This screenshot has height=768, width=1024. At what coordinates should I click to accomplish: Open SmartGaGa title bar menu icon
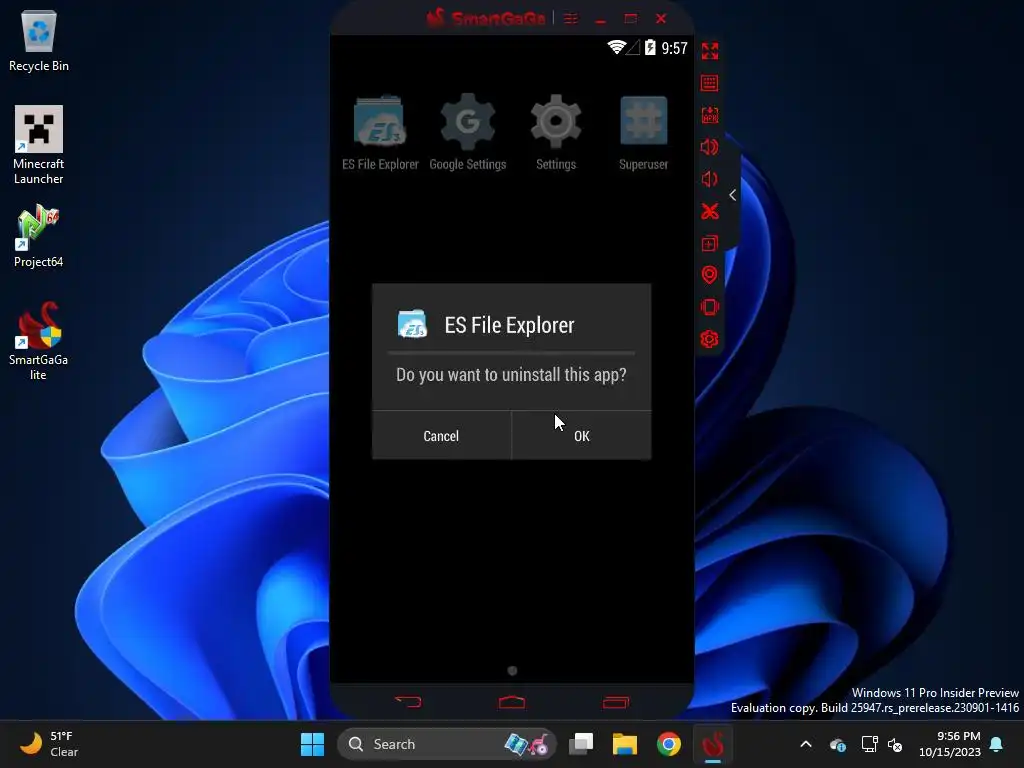pos(571,19)
